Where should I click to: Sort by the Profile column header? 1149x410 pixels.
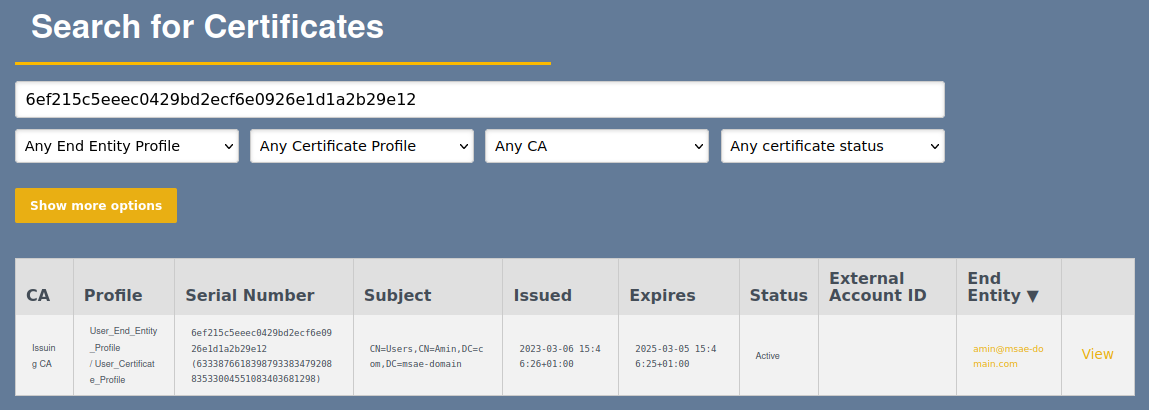113,295
